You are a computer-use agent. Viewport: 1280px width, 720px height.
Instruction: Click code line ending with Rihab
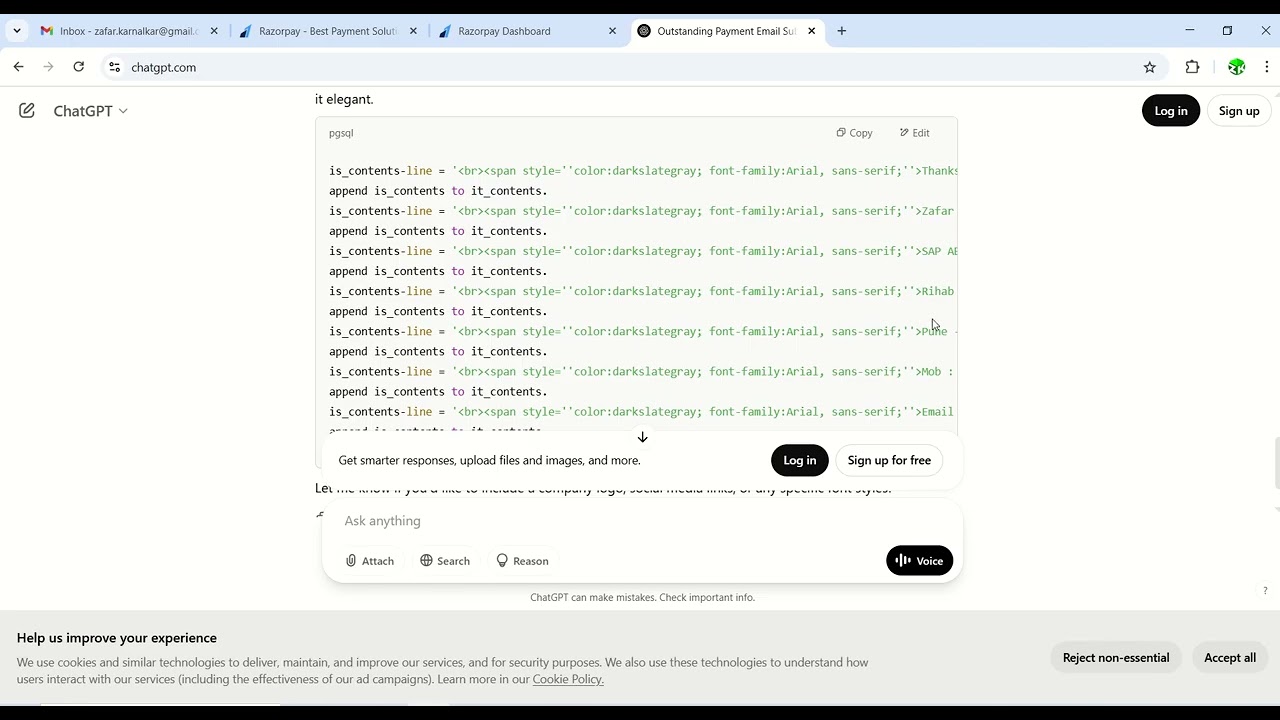tap(643, 291)
